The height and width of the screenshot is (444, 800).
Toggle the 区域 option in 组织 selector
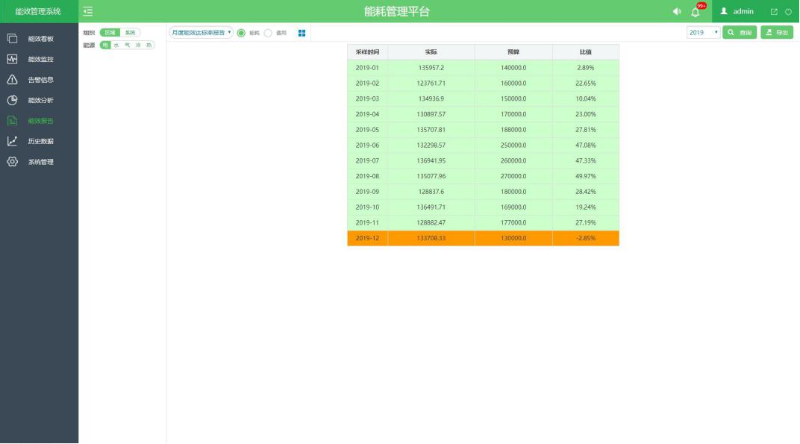coord(110,33)
